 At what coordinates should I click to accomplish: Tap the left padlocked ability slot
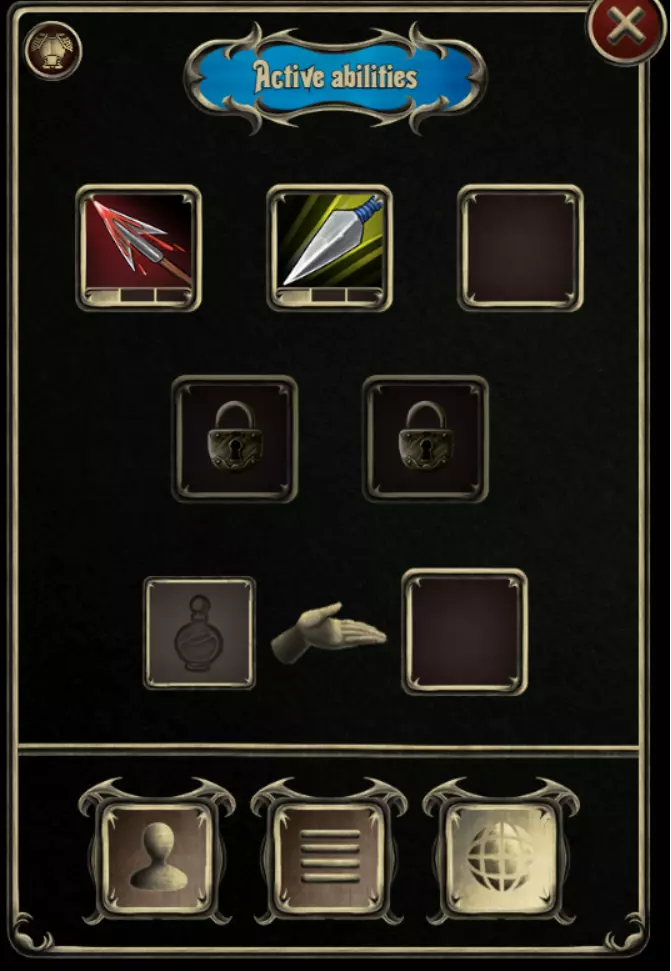point(235,438)
